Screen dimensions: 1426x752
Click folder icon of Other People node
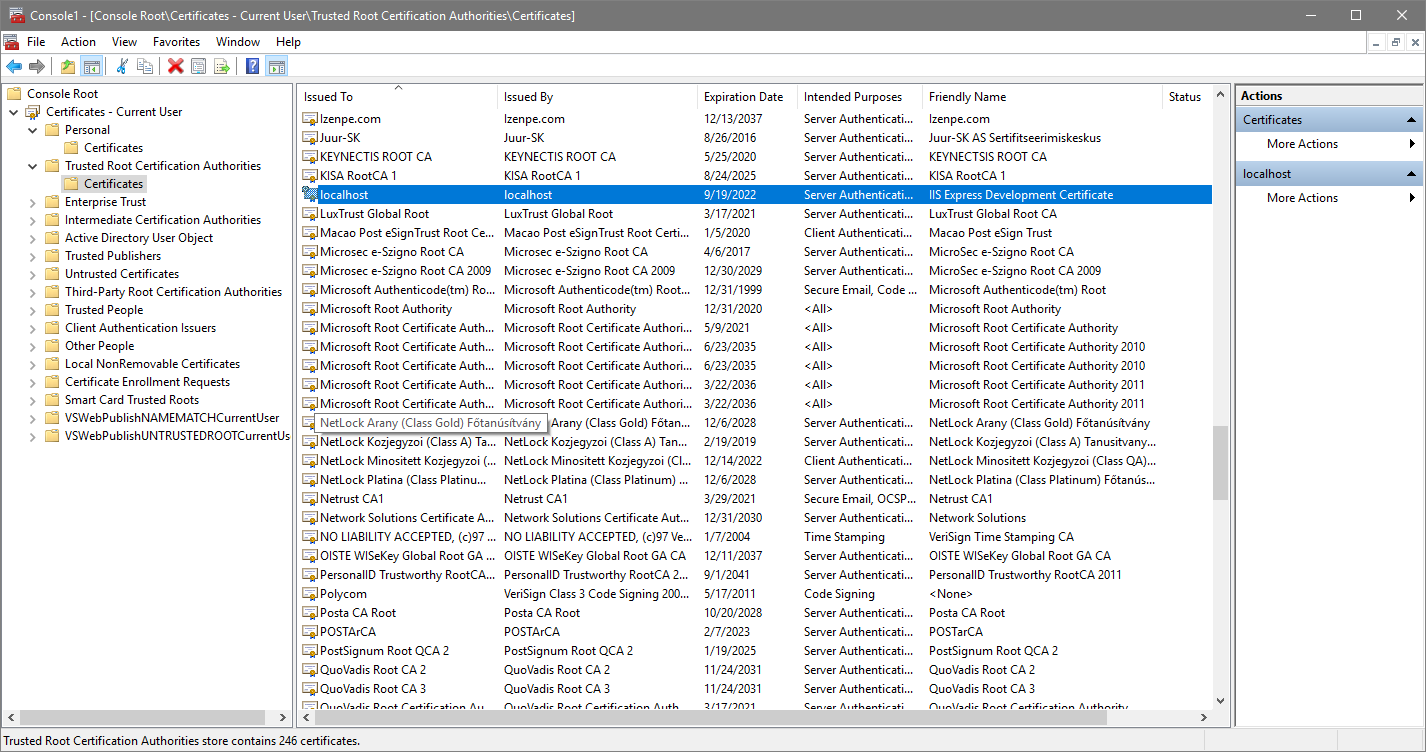(52, 346)
